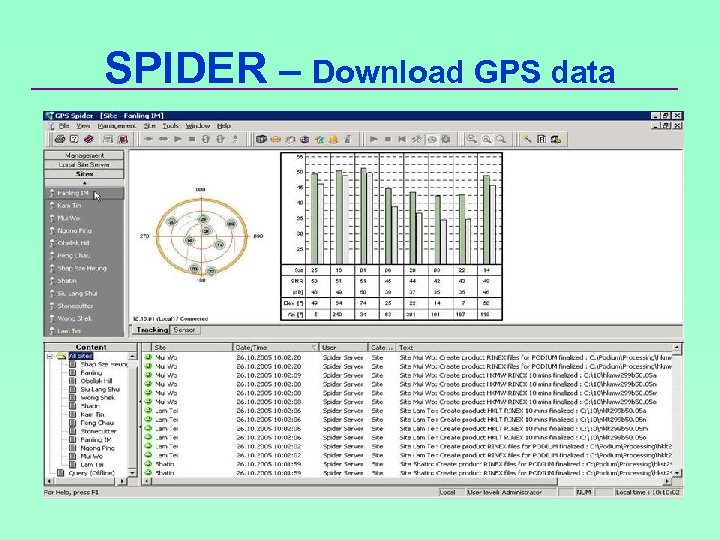Screen dimensions: 720x540
Task: Click the left toolbar's play arrow icon
Action: click(x=177, y=139)
